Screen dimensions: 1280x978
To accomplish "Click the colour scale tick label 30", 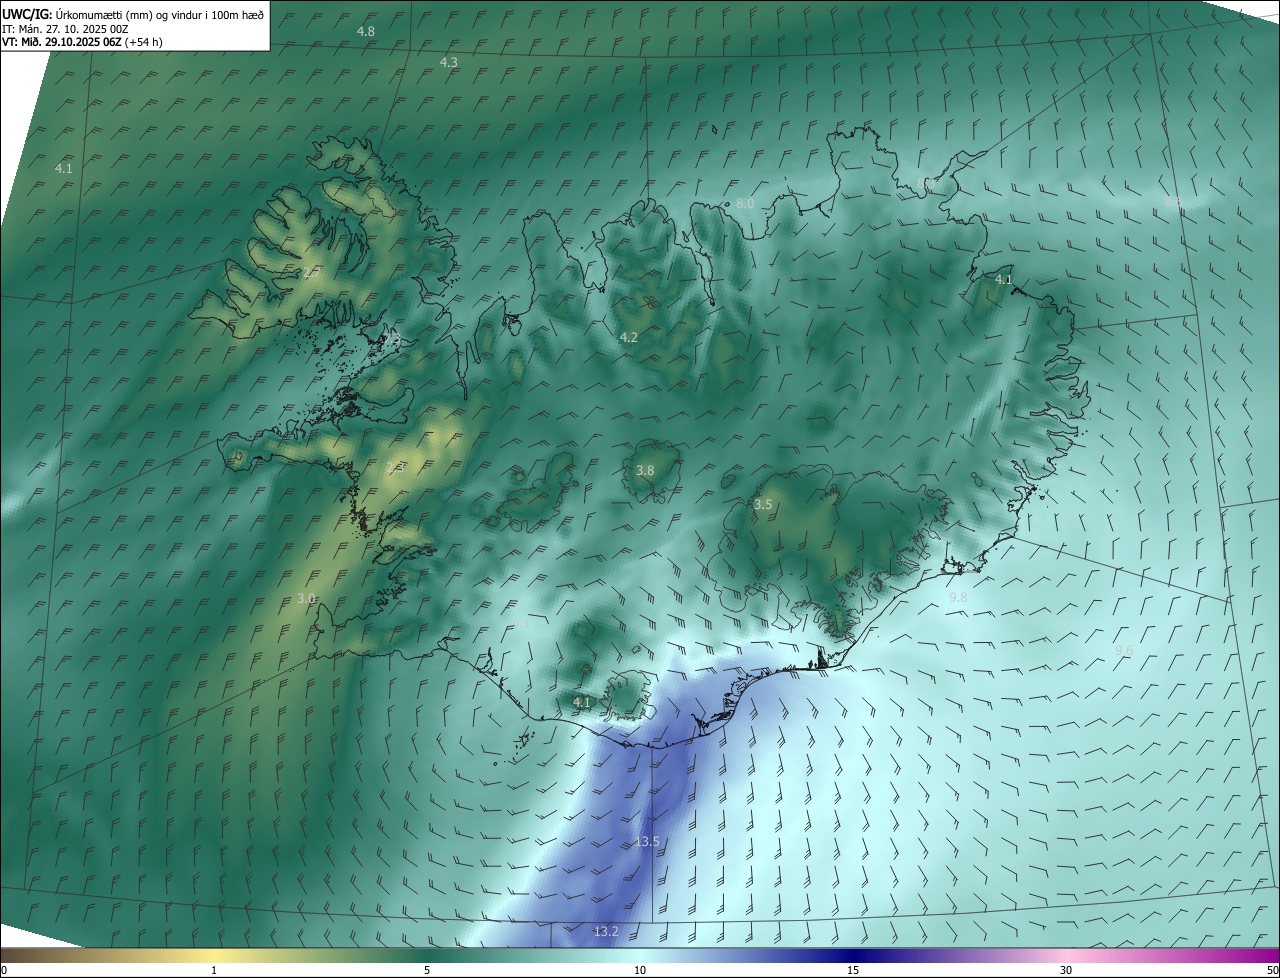I will pyautogui.click(x=1066, y=970).
